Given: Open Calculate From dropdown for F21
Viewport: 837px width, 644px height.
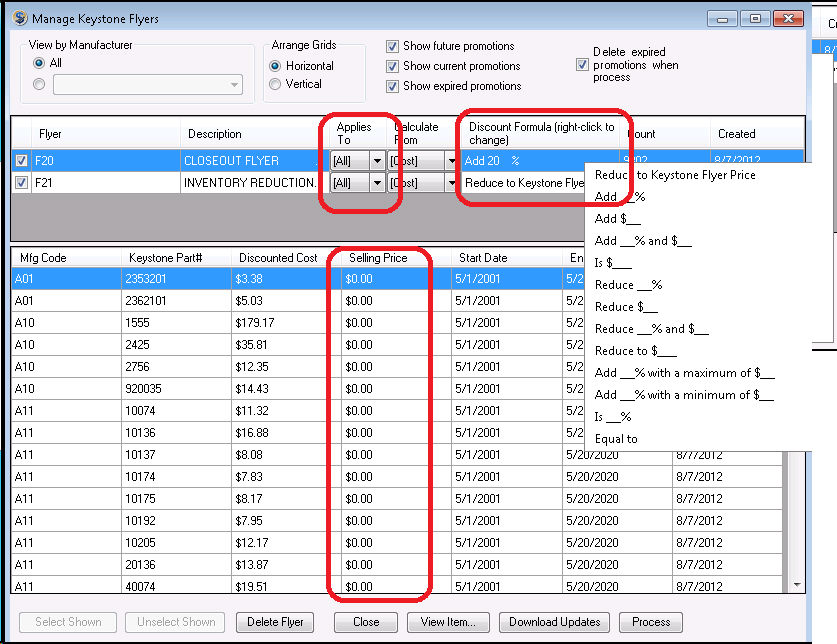Looking at the screenshot, I should pos(450,183).
